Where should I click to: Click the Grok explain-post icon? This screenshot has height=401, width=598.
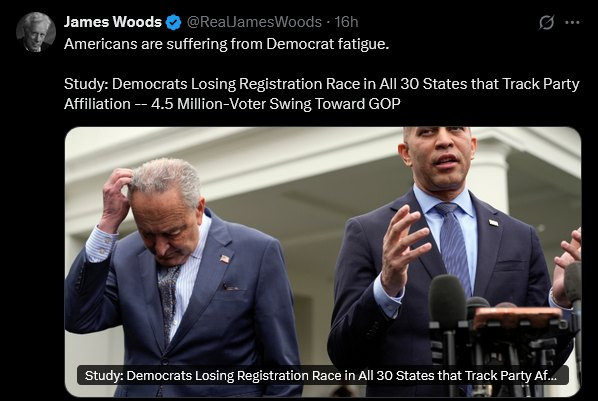[546, 23]
